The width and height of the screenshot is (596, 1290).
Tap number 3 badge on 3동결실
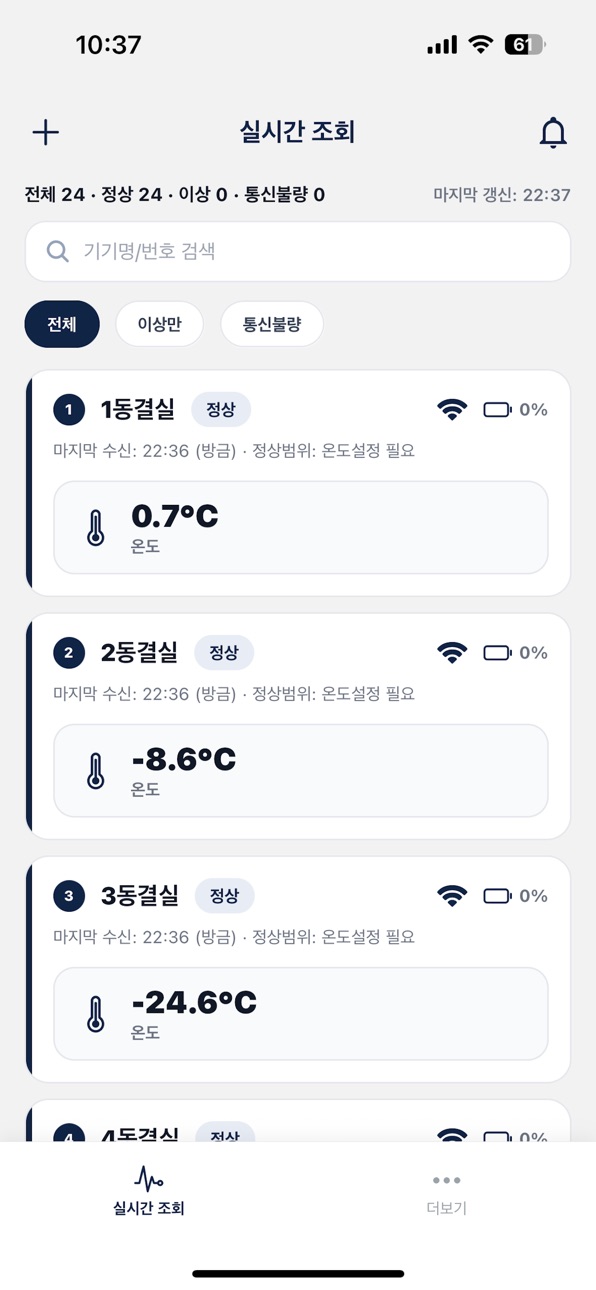pos(68,896)
